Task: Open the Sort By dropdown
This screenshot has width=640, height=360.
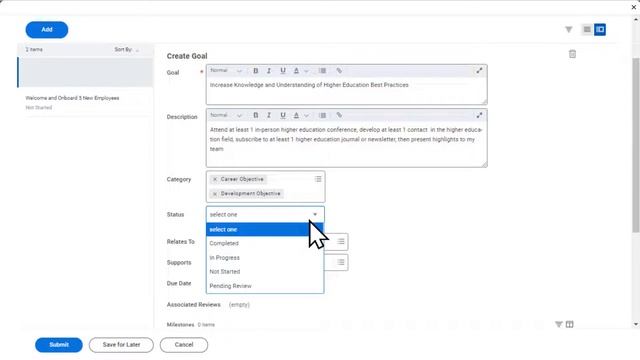Action: point(127,49)
